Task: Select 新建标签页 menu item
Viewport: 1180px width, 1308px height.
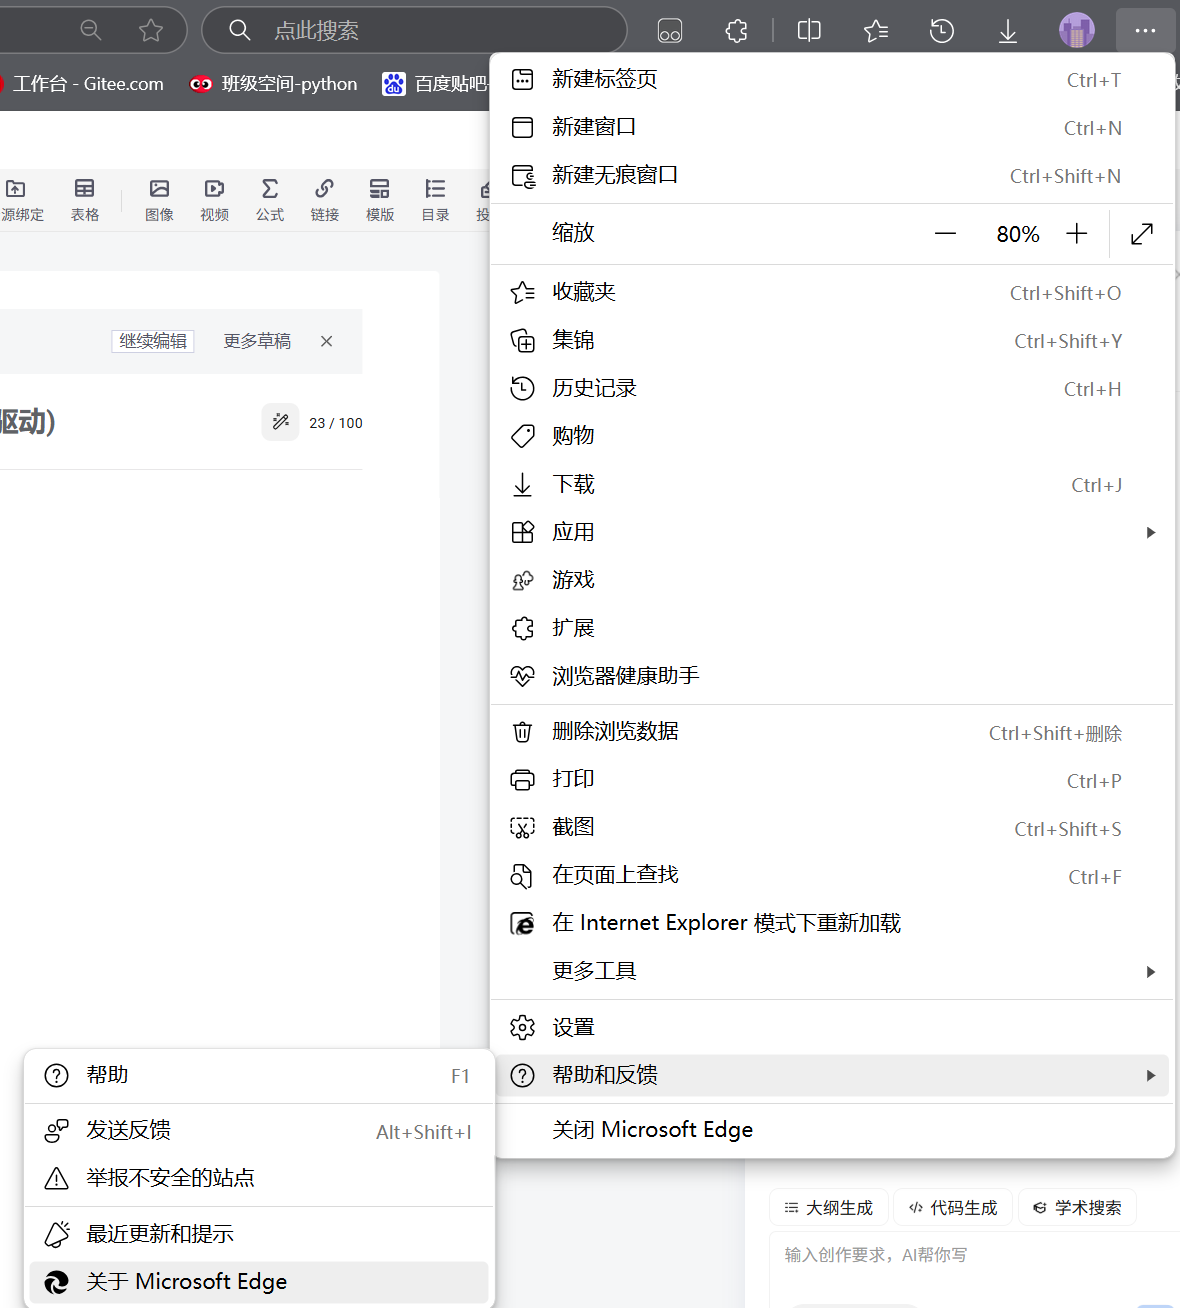Action: (832, 80)
